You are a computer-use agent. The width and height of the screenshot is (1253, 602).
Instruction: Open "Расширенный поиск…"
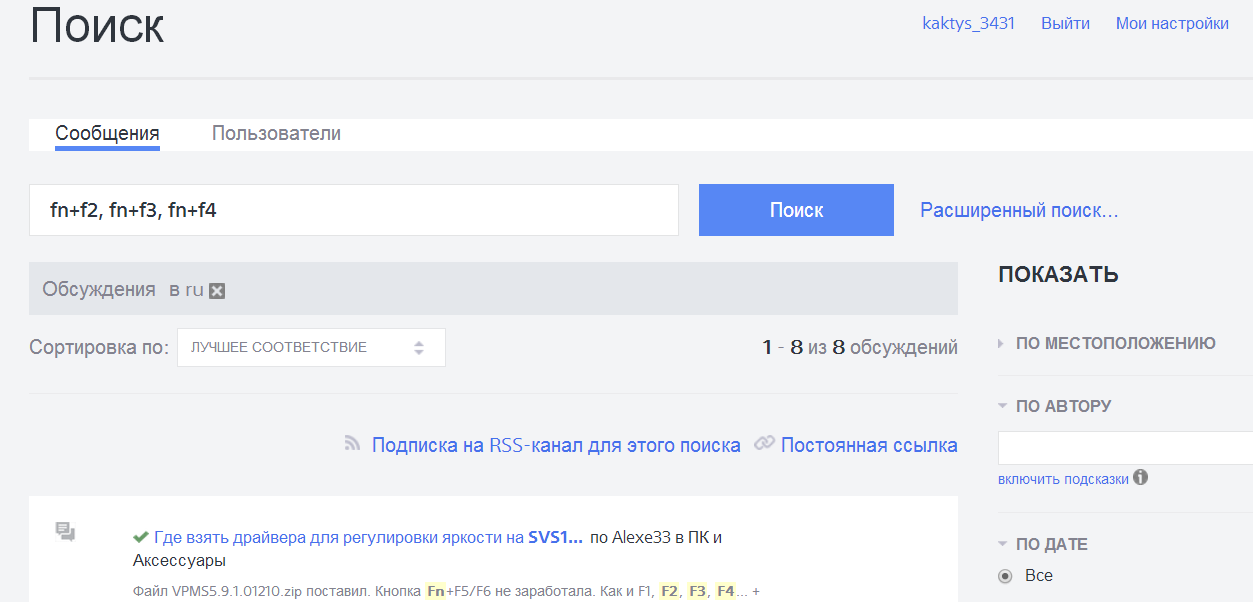tap(1019, 209)
